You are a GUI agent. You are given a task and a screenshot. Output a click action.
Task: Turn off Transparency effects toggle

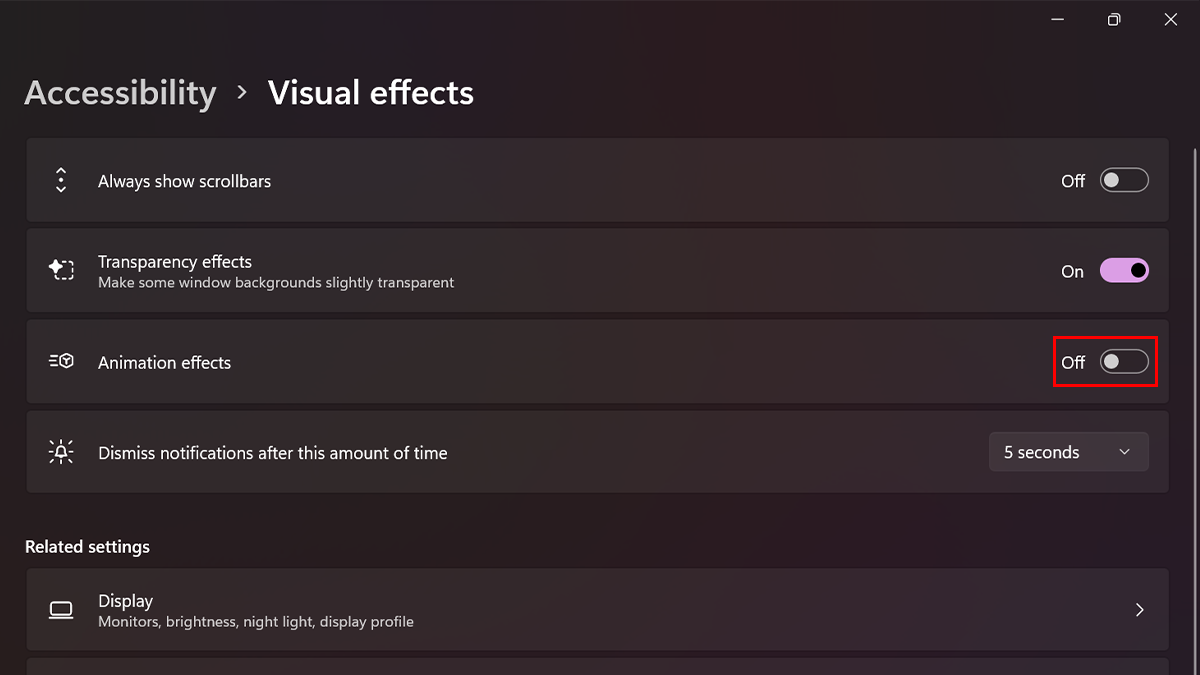click(x=1124, y=271)
